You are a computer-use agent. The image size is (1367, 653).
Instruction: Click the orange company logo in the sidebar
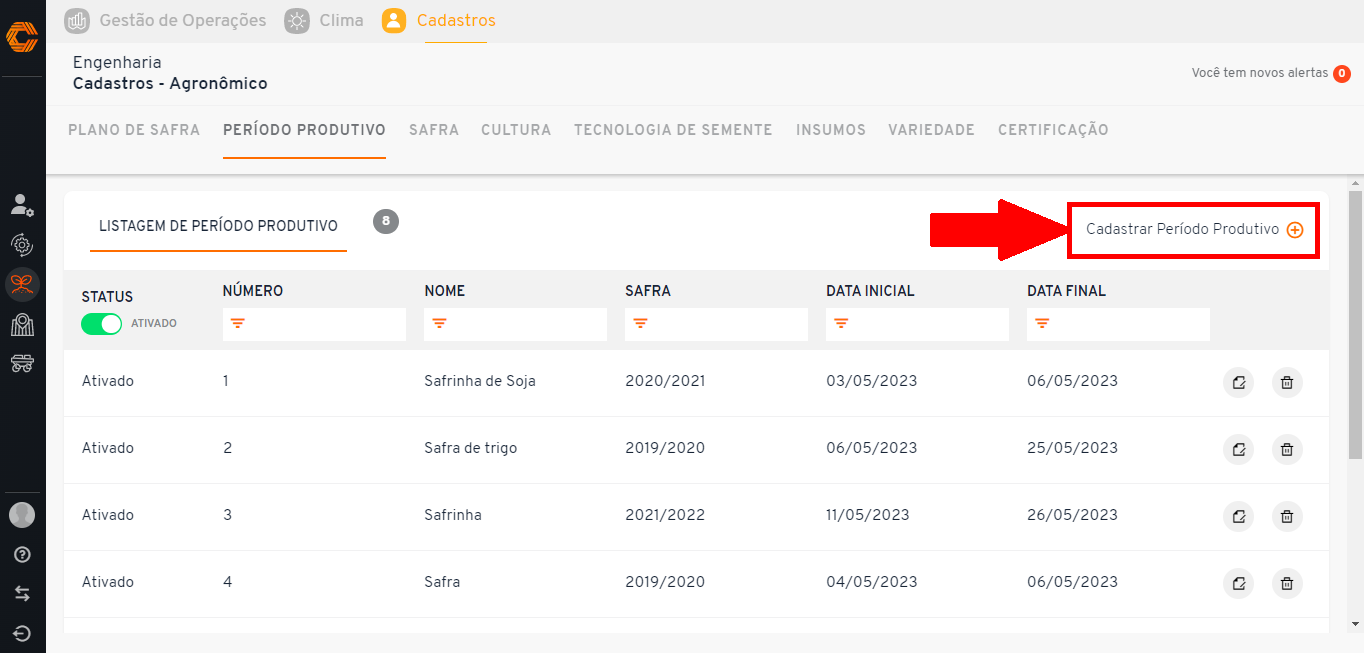pos(22,37)
